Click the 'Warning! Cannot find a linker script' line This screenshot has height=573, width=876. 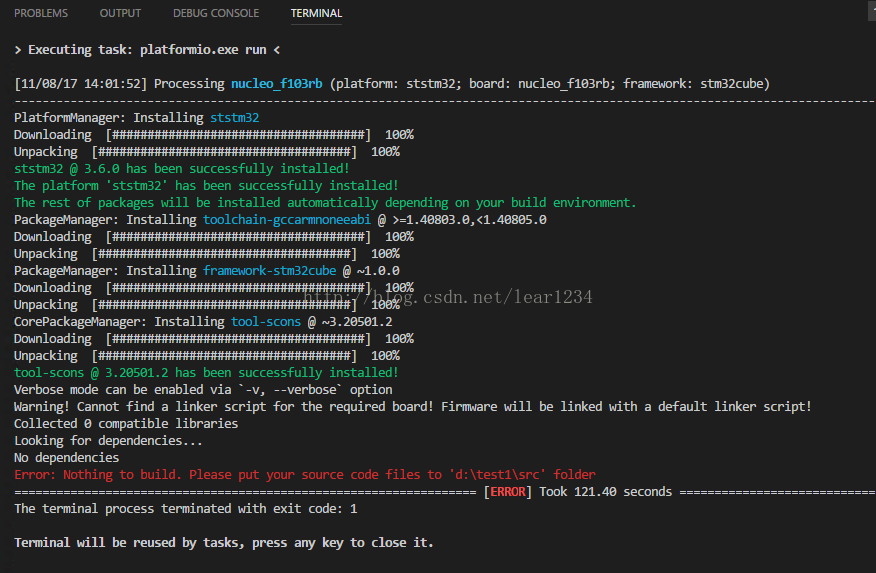[412, 407]
